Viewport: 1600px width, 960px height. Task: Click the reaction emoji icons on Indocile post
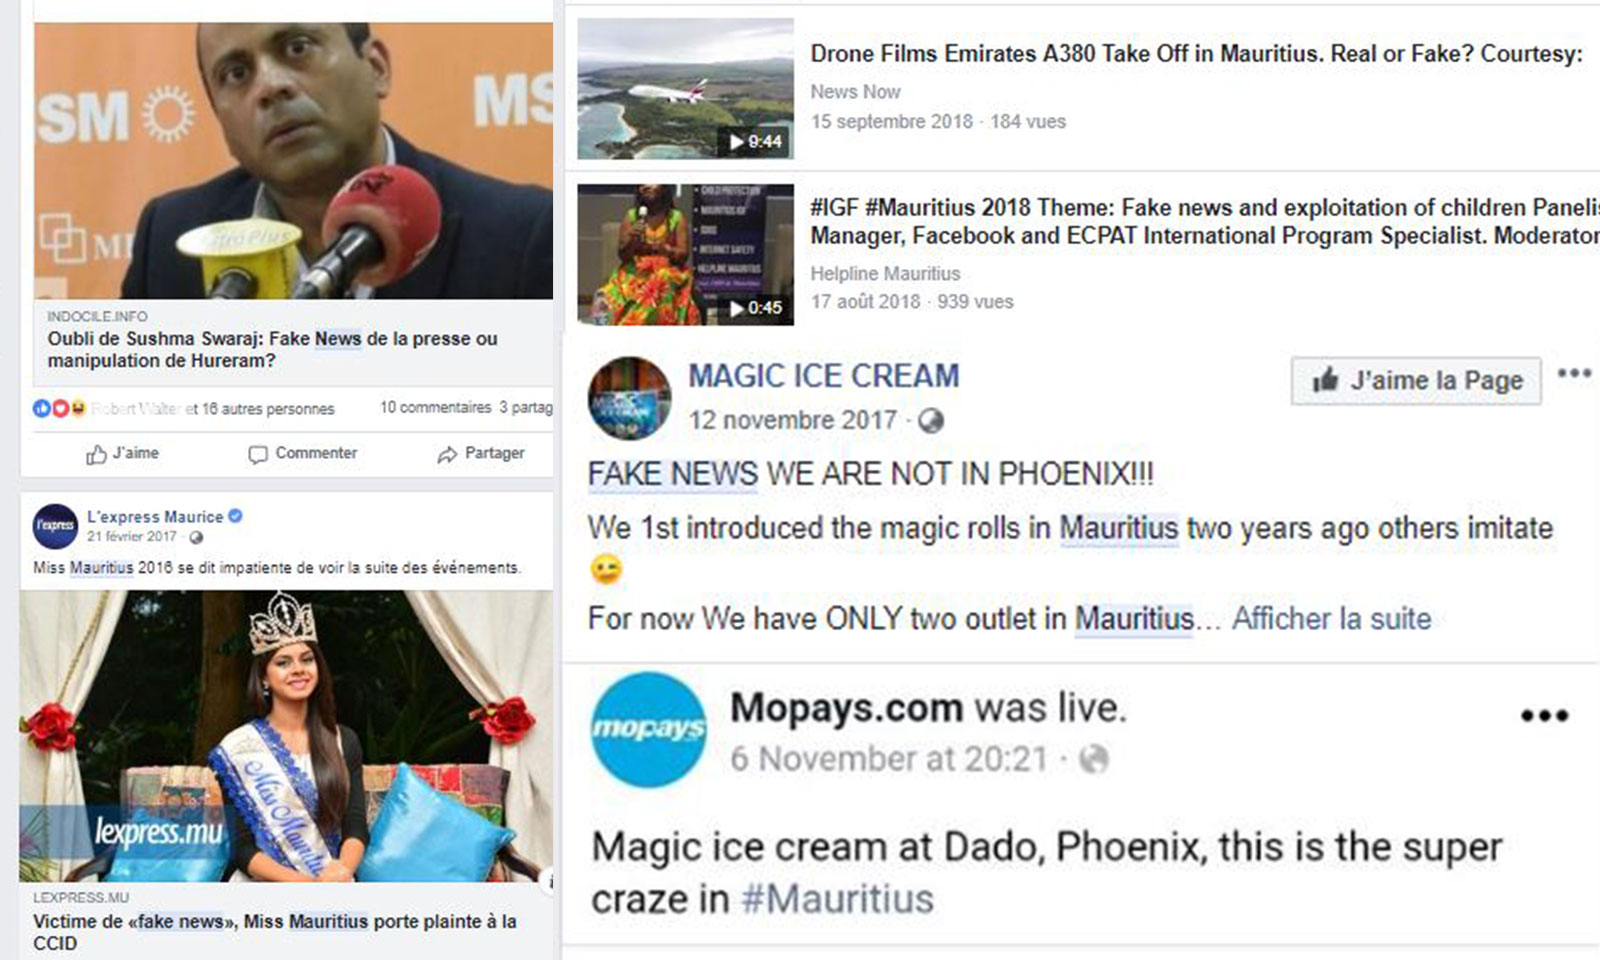[59, 408]
